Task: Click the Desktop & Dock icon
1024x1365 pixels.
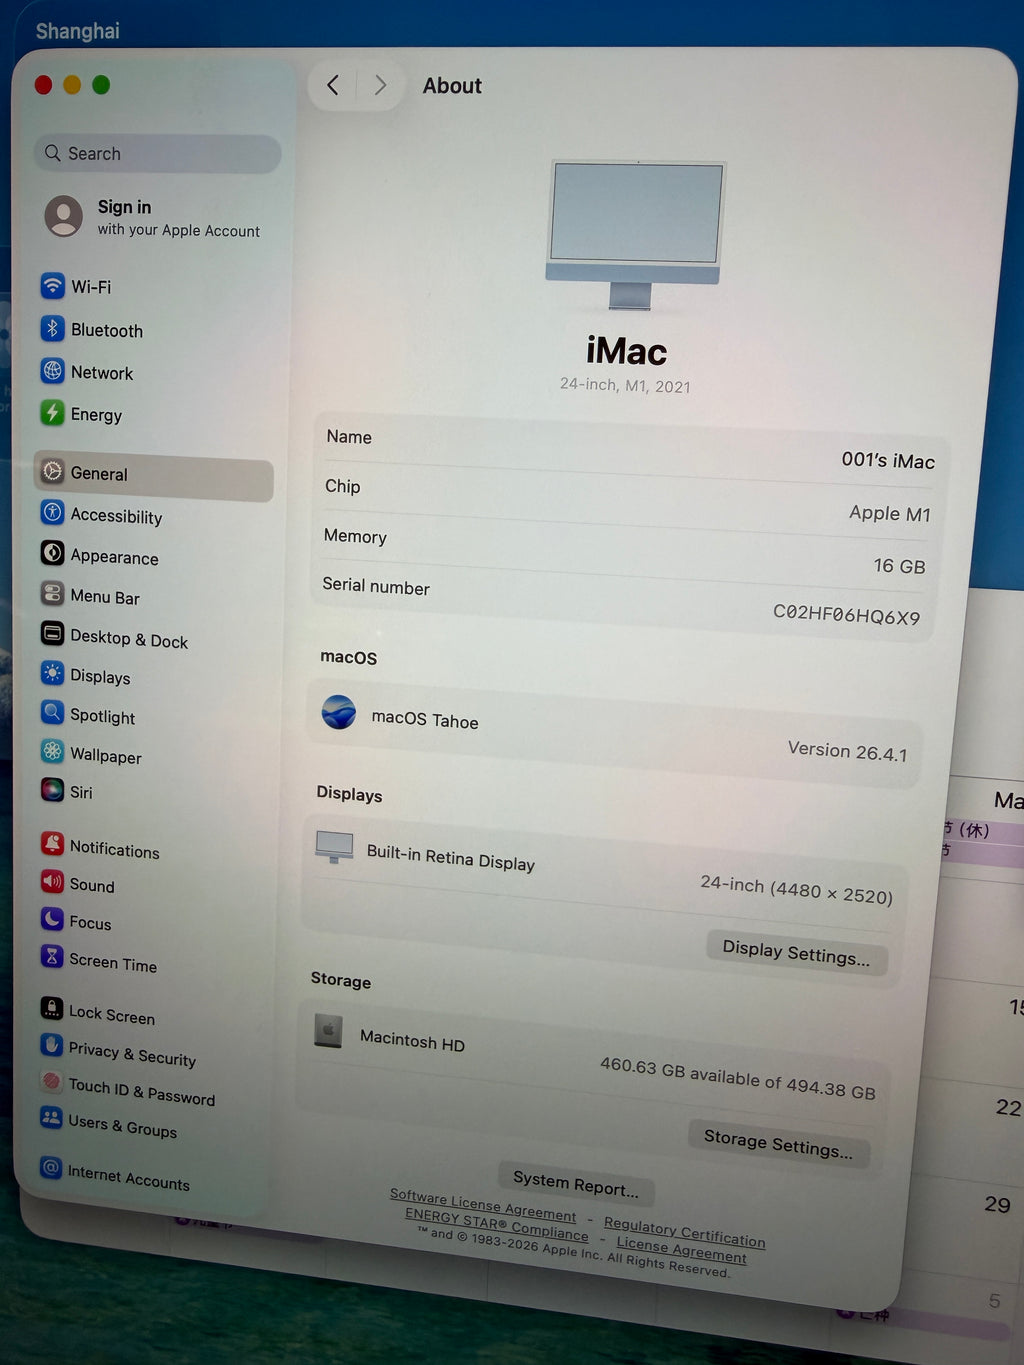Action: tap(52, 634)
